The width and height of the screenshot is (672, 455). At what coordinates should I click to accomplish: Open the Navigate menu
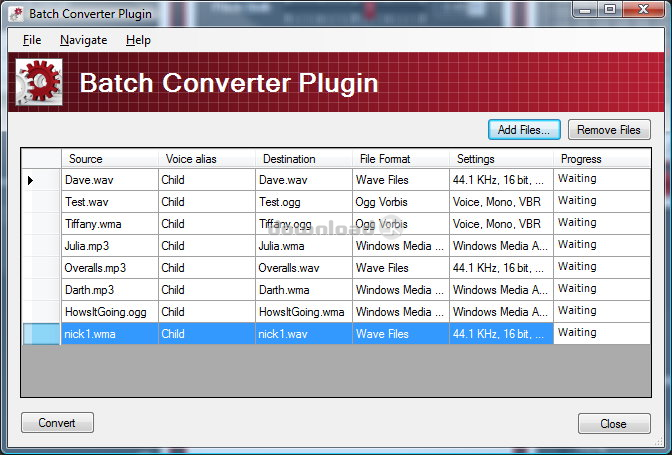point(83,40)
